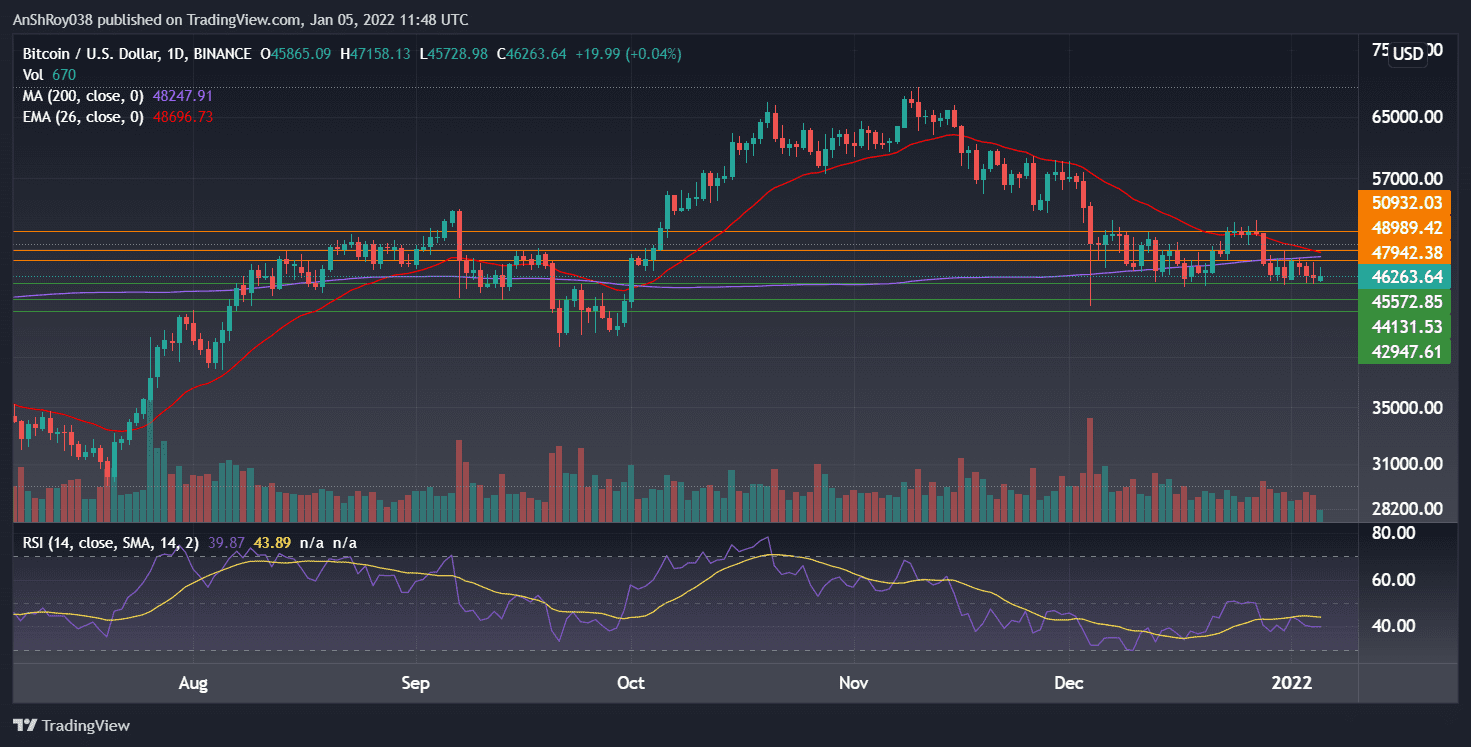The height and width of the screenshot is (747, 1471).
Task: Select the Bitcoin / U.S. Dollar symbol name
Action: click(90, 54)
